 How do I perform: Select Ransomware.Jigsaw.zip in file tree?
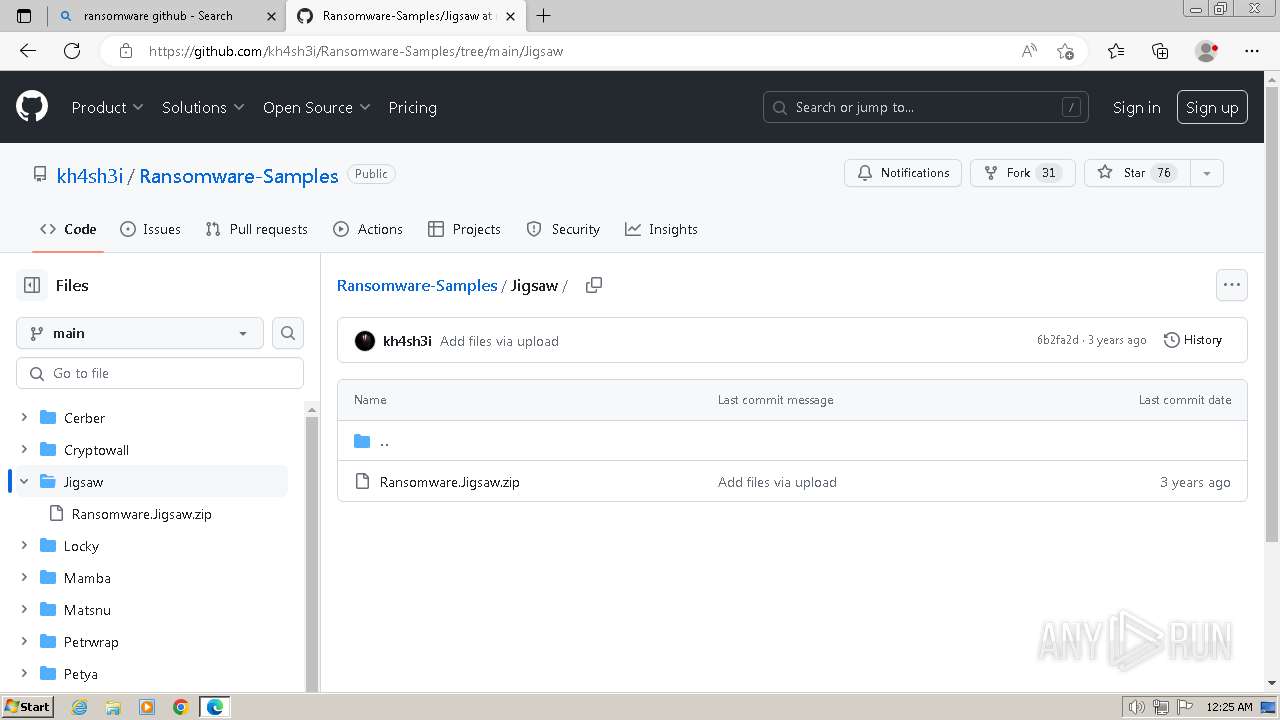point(142,514)
